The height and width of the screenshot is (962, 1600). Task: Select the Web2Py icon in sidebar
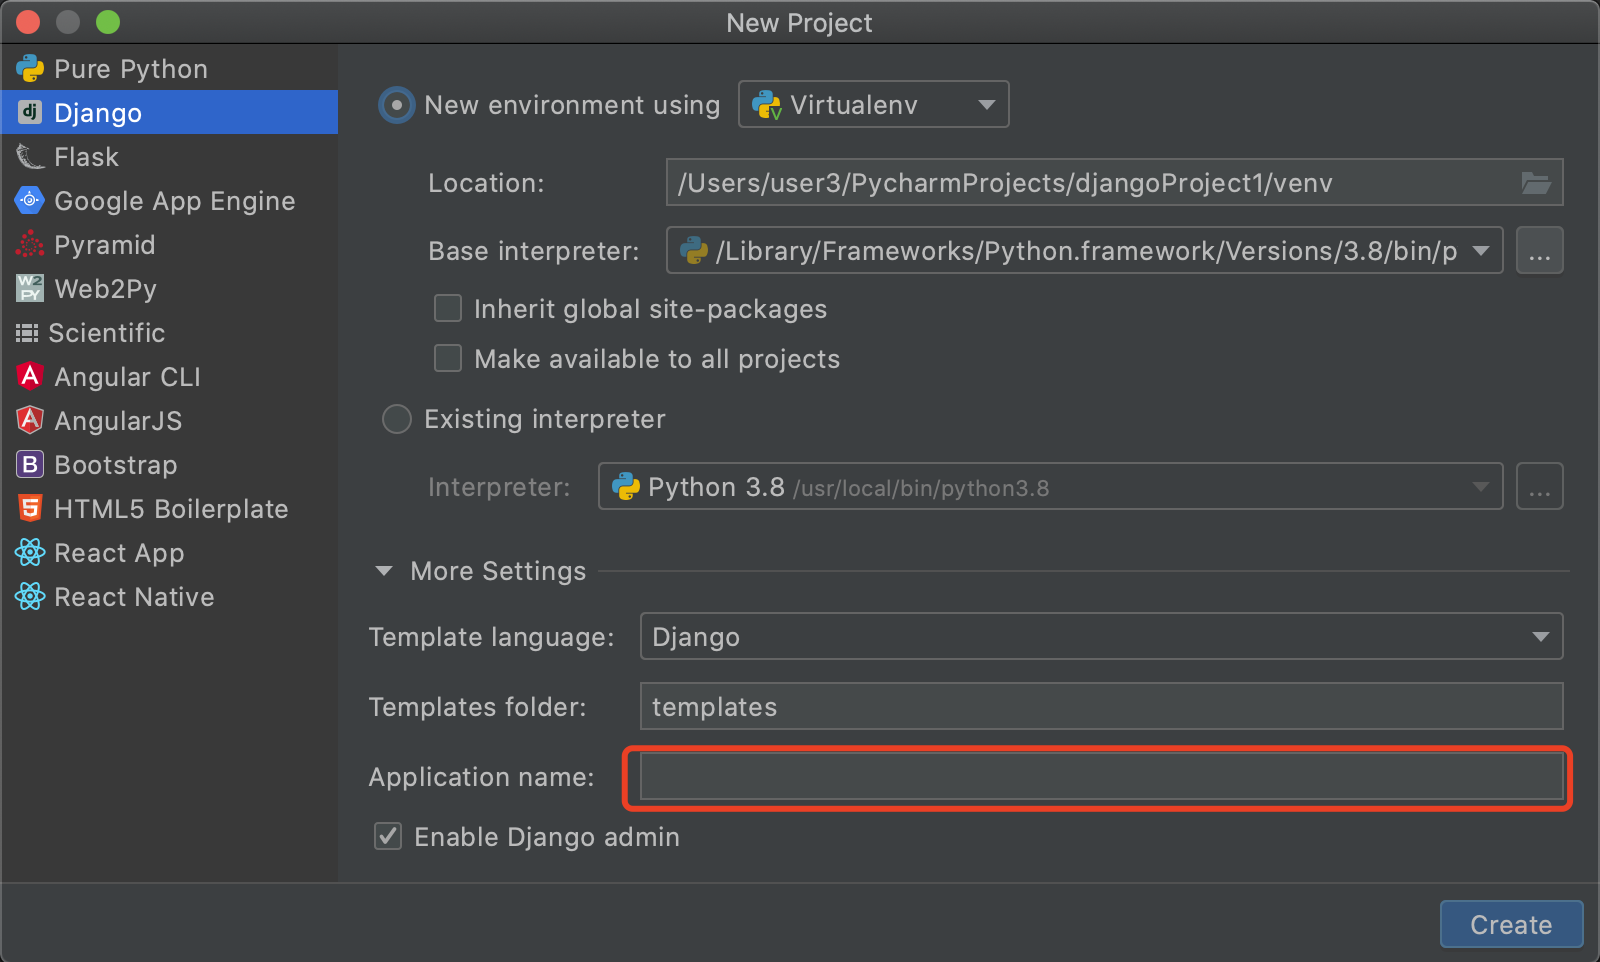tap(30, 289)
